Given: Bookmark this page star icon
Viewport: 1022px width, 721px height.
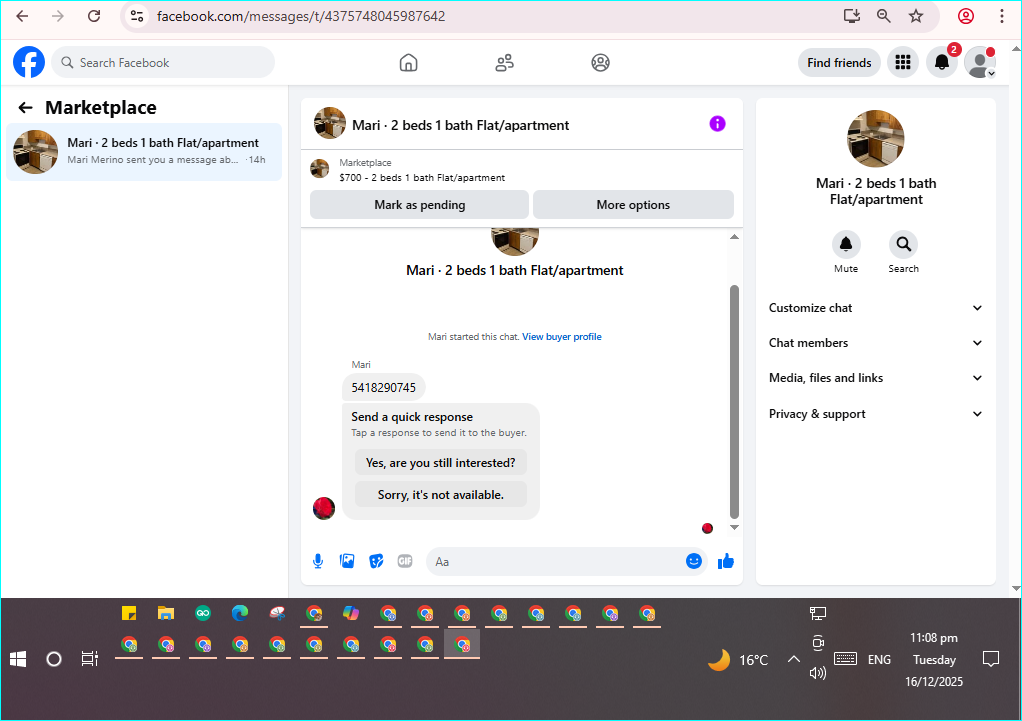Looking at the screenshot, I should coord(916,16).
